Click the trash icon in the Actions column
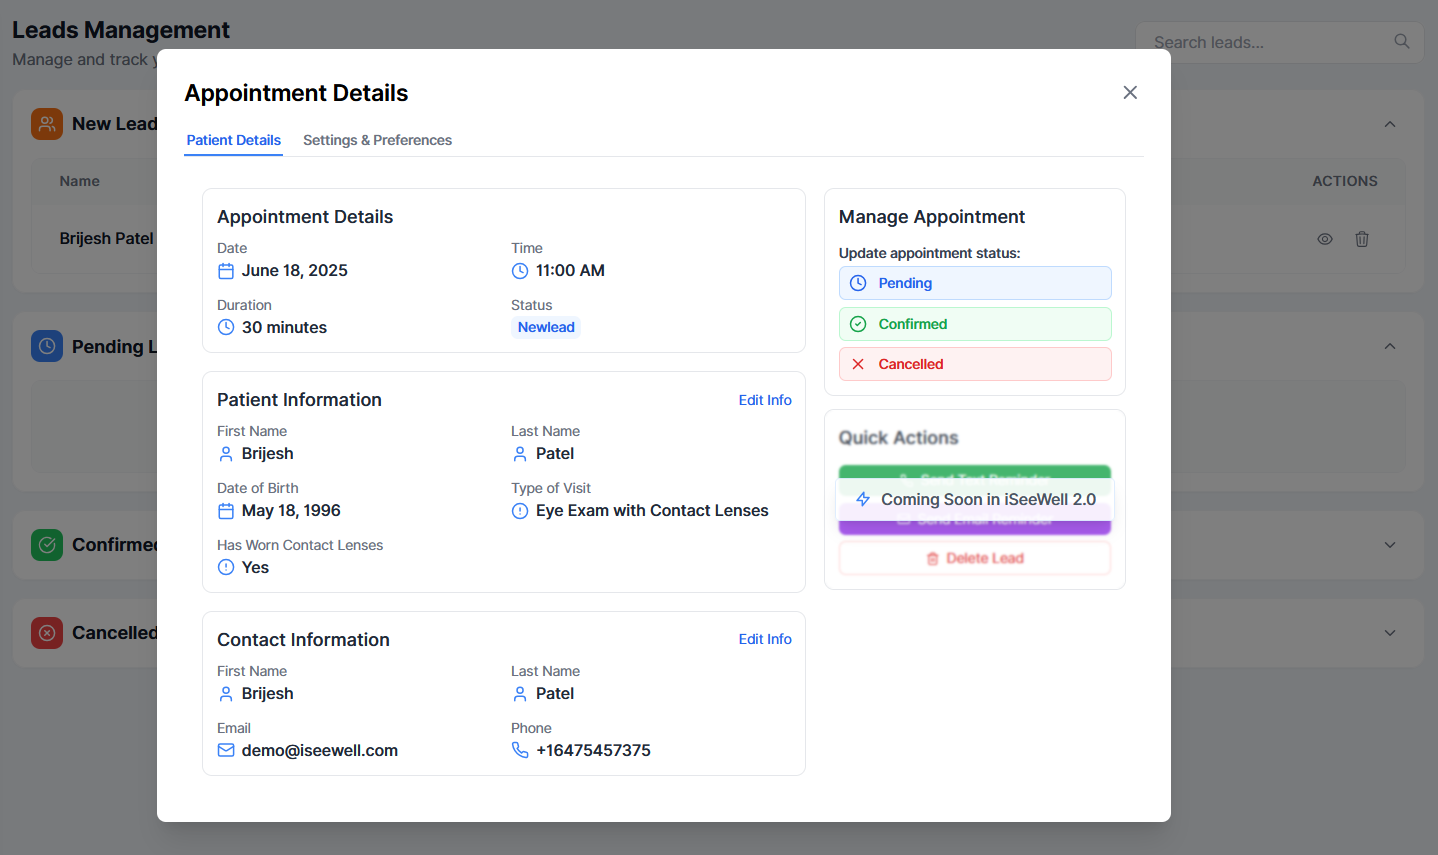The width and height of the screenshot is (1438, 855). coord(1361,239)
